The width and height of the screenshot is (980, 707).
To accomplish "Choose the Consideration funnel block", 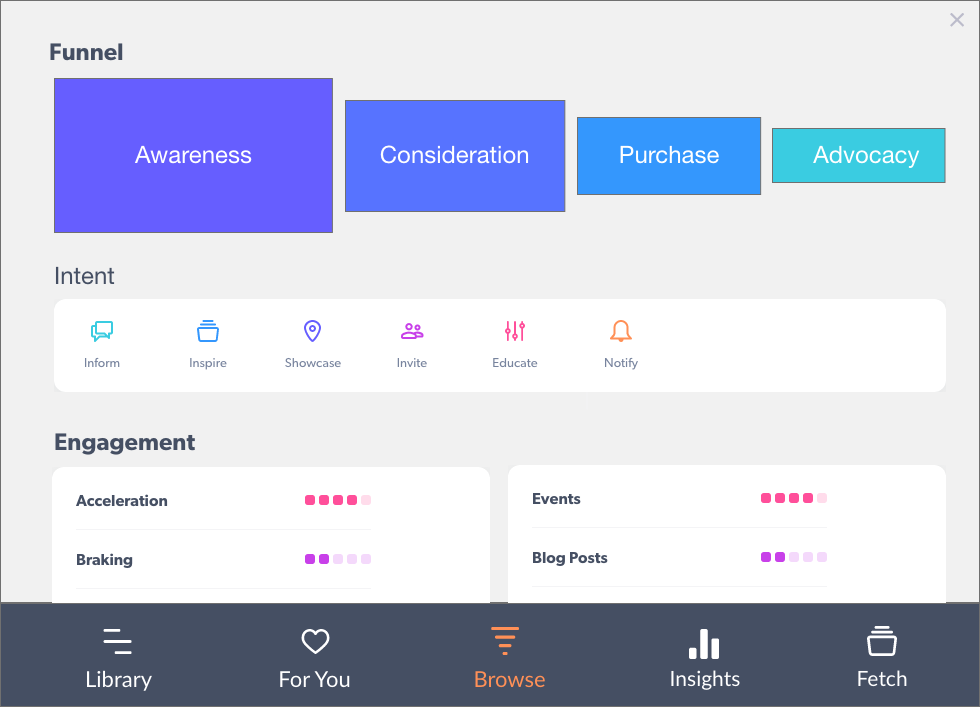I will coord(455,155).
